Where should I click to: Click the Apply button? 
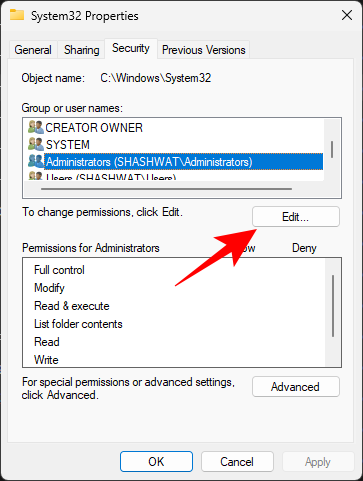(318, 462)
